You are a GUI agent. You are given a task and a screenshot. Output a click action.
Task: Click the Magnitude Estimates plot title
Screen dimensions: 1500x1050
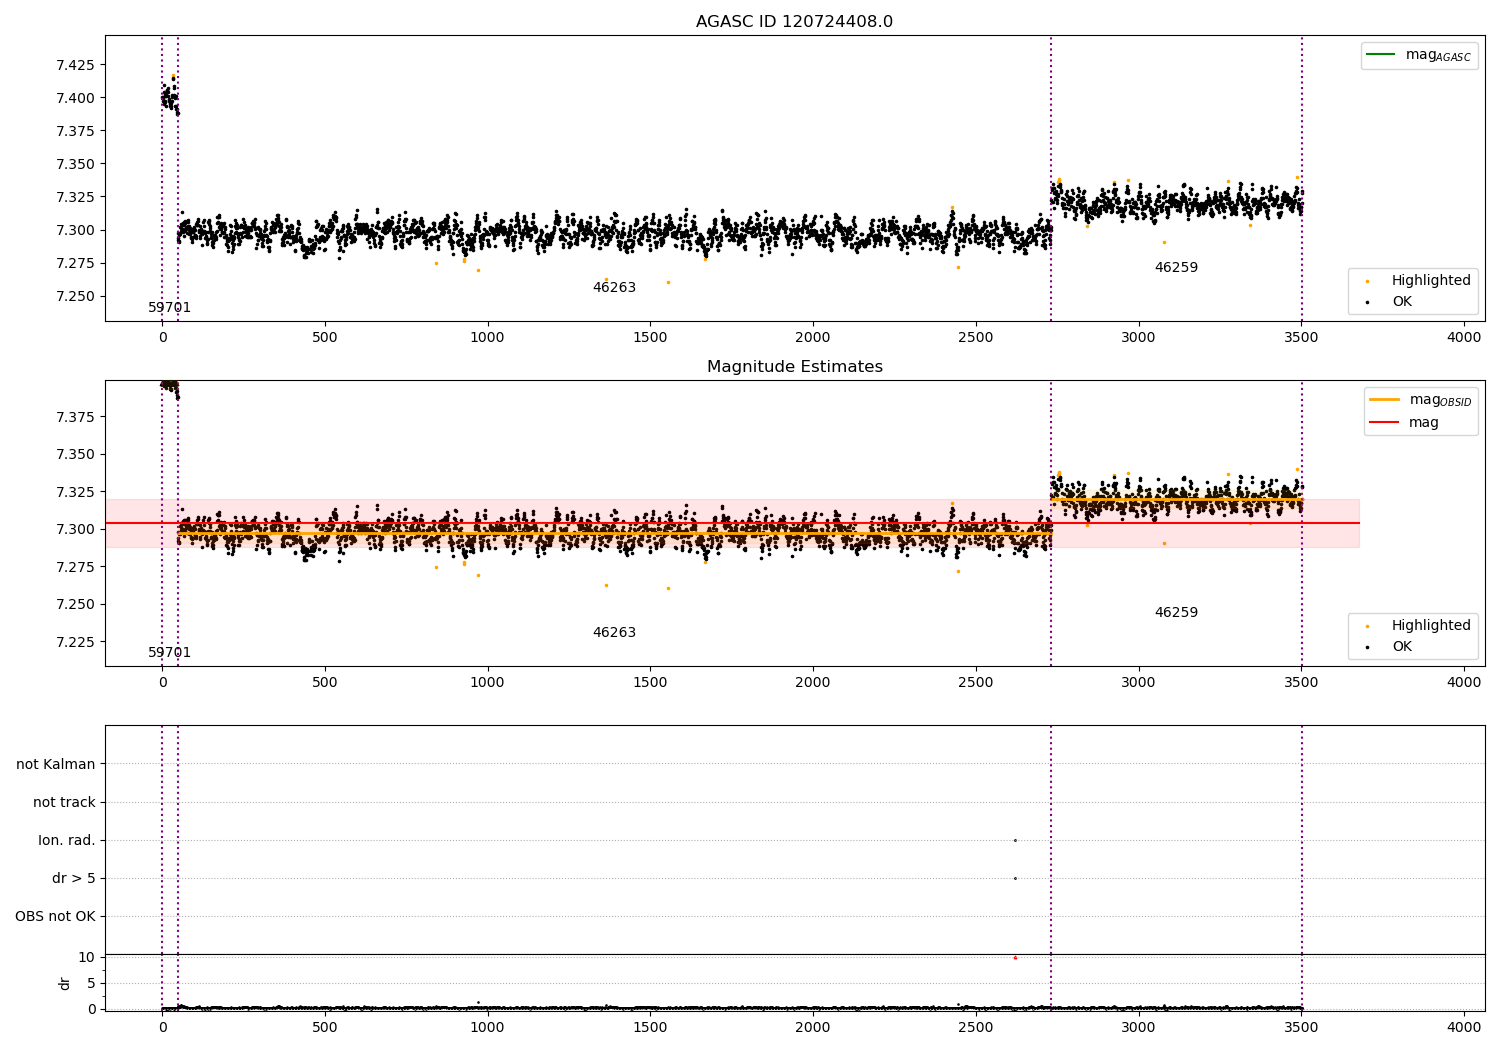point(794,367)
